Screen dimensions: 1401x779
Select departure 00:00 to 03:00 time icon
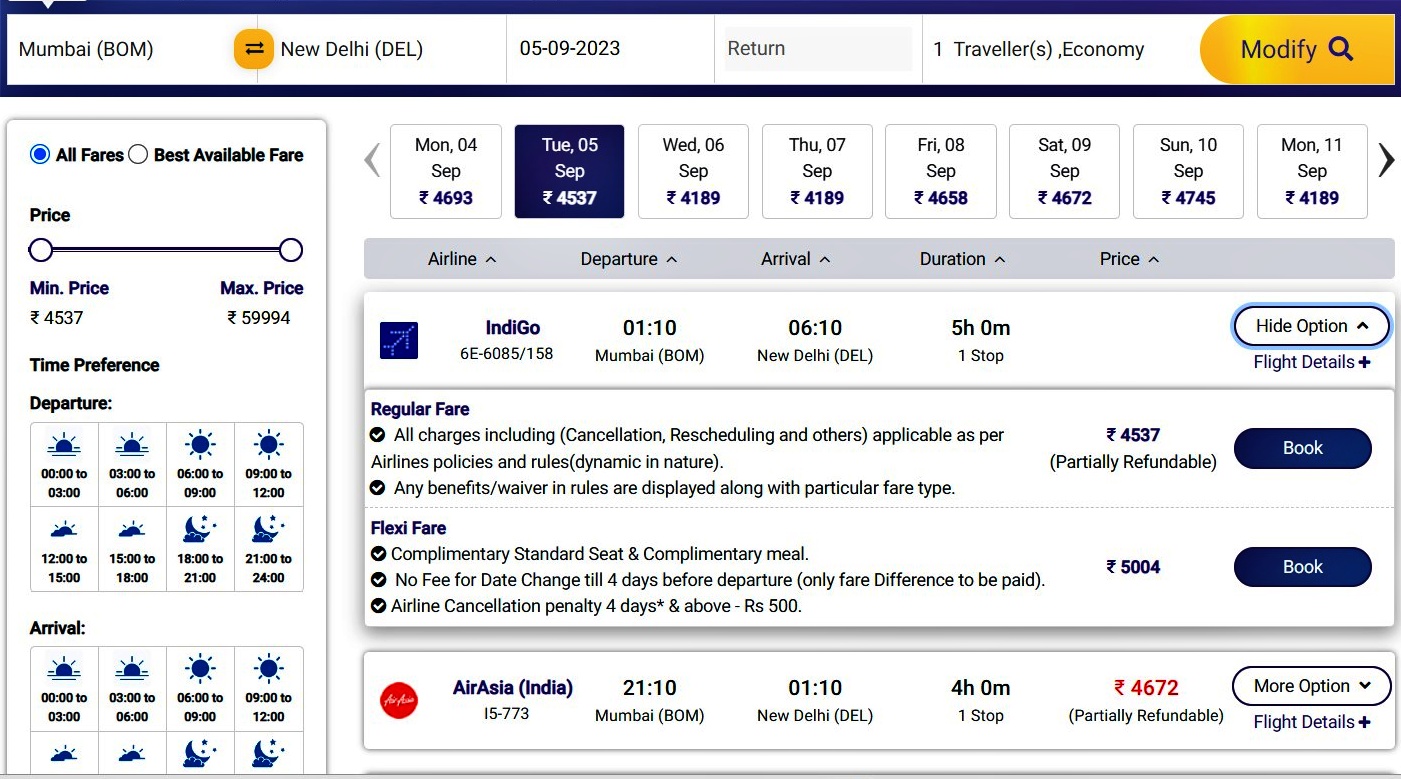point(65,446)
